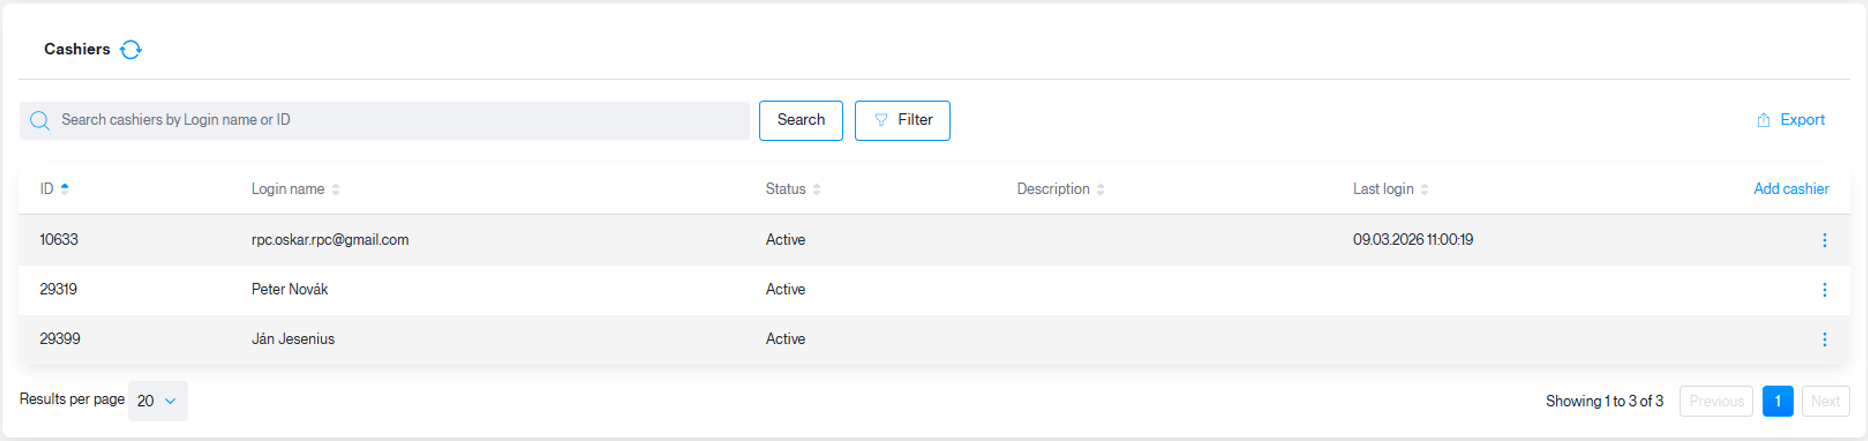Select the rpc.oskar.rpc@gmail.com cashier row

934,240
